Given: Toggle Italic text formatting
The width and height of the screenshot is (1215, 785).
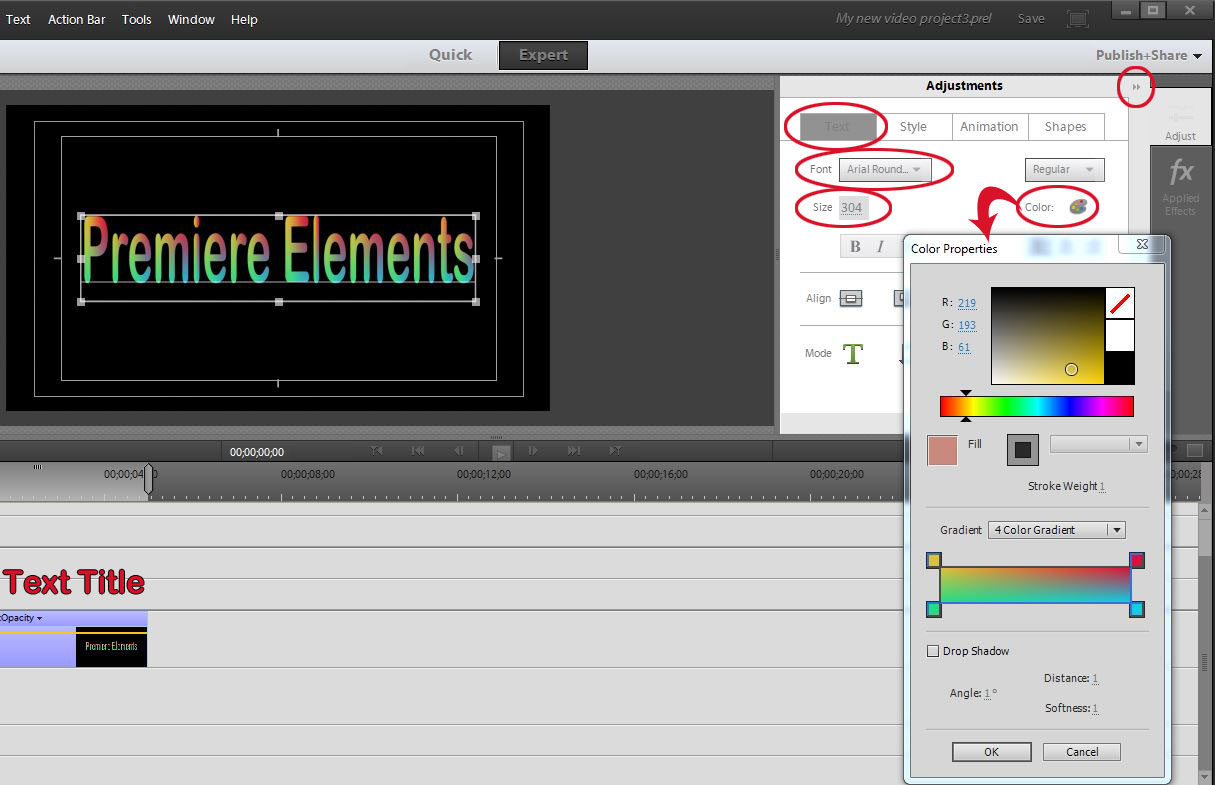Looking at the screenshot, I should tap(880, 247).
